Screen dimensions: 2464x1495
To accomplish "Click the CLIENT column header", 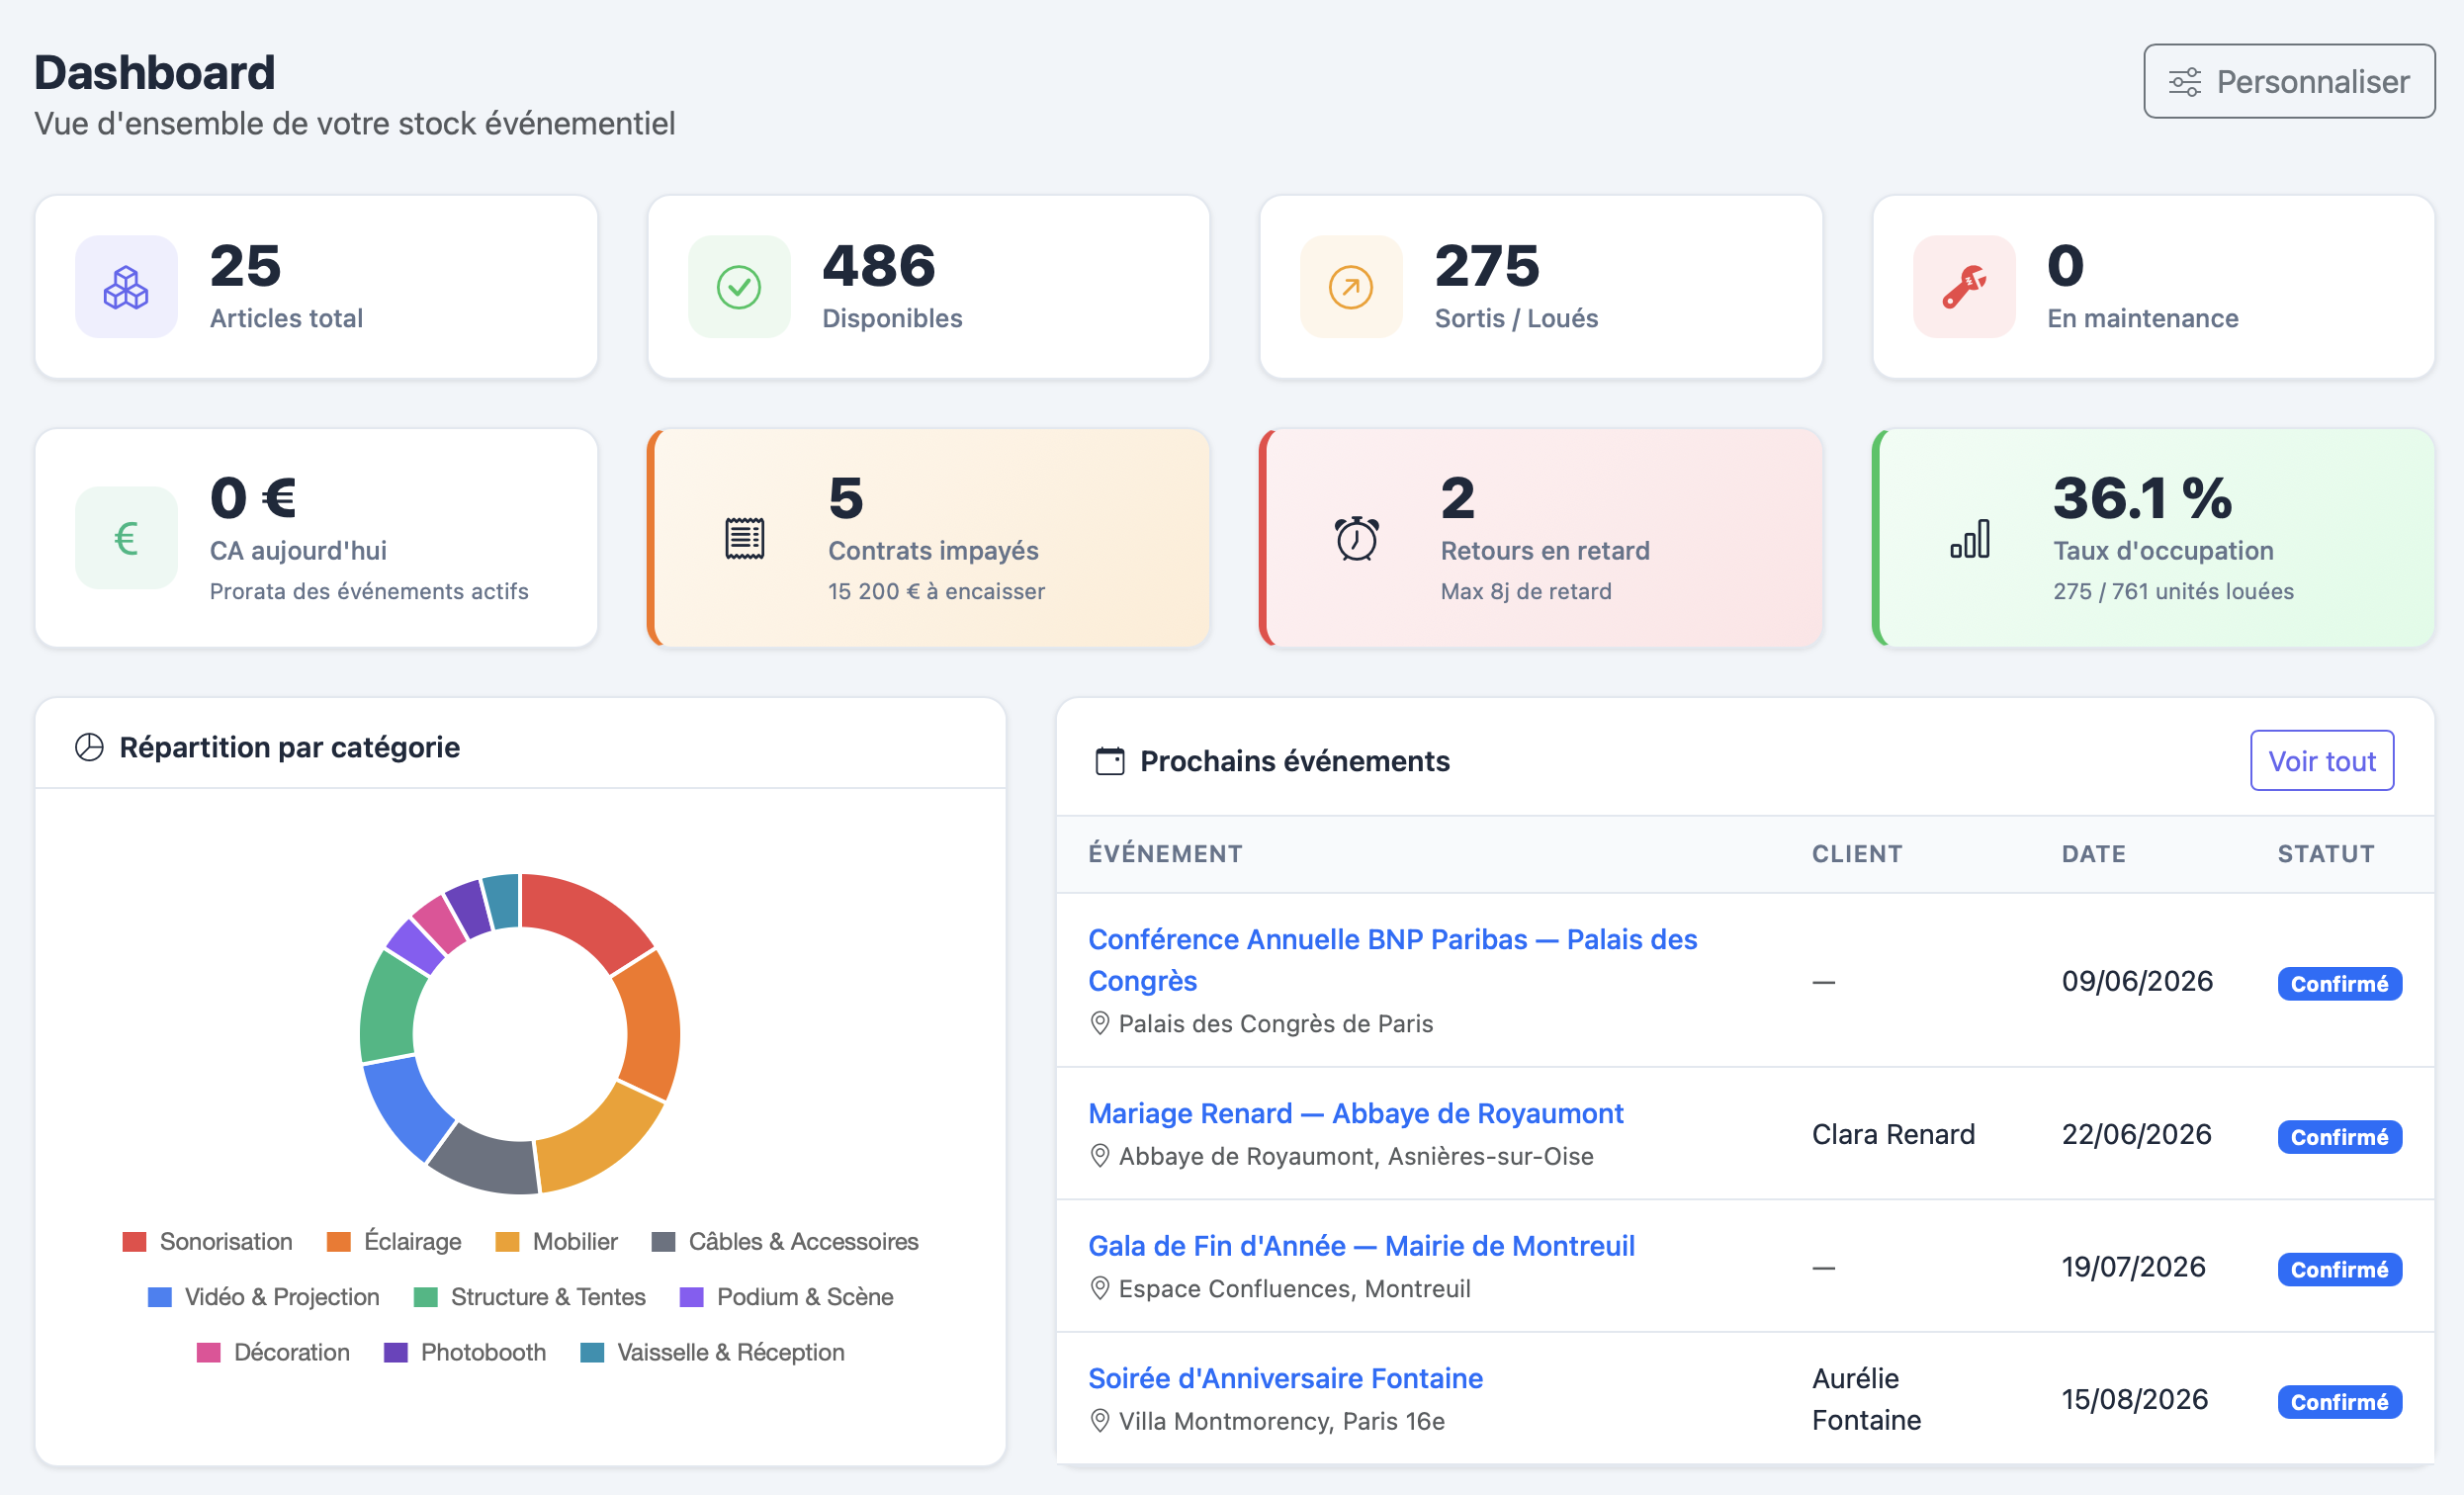I will [x=1857, y=853].
